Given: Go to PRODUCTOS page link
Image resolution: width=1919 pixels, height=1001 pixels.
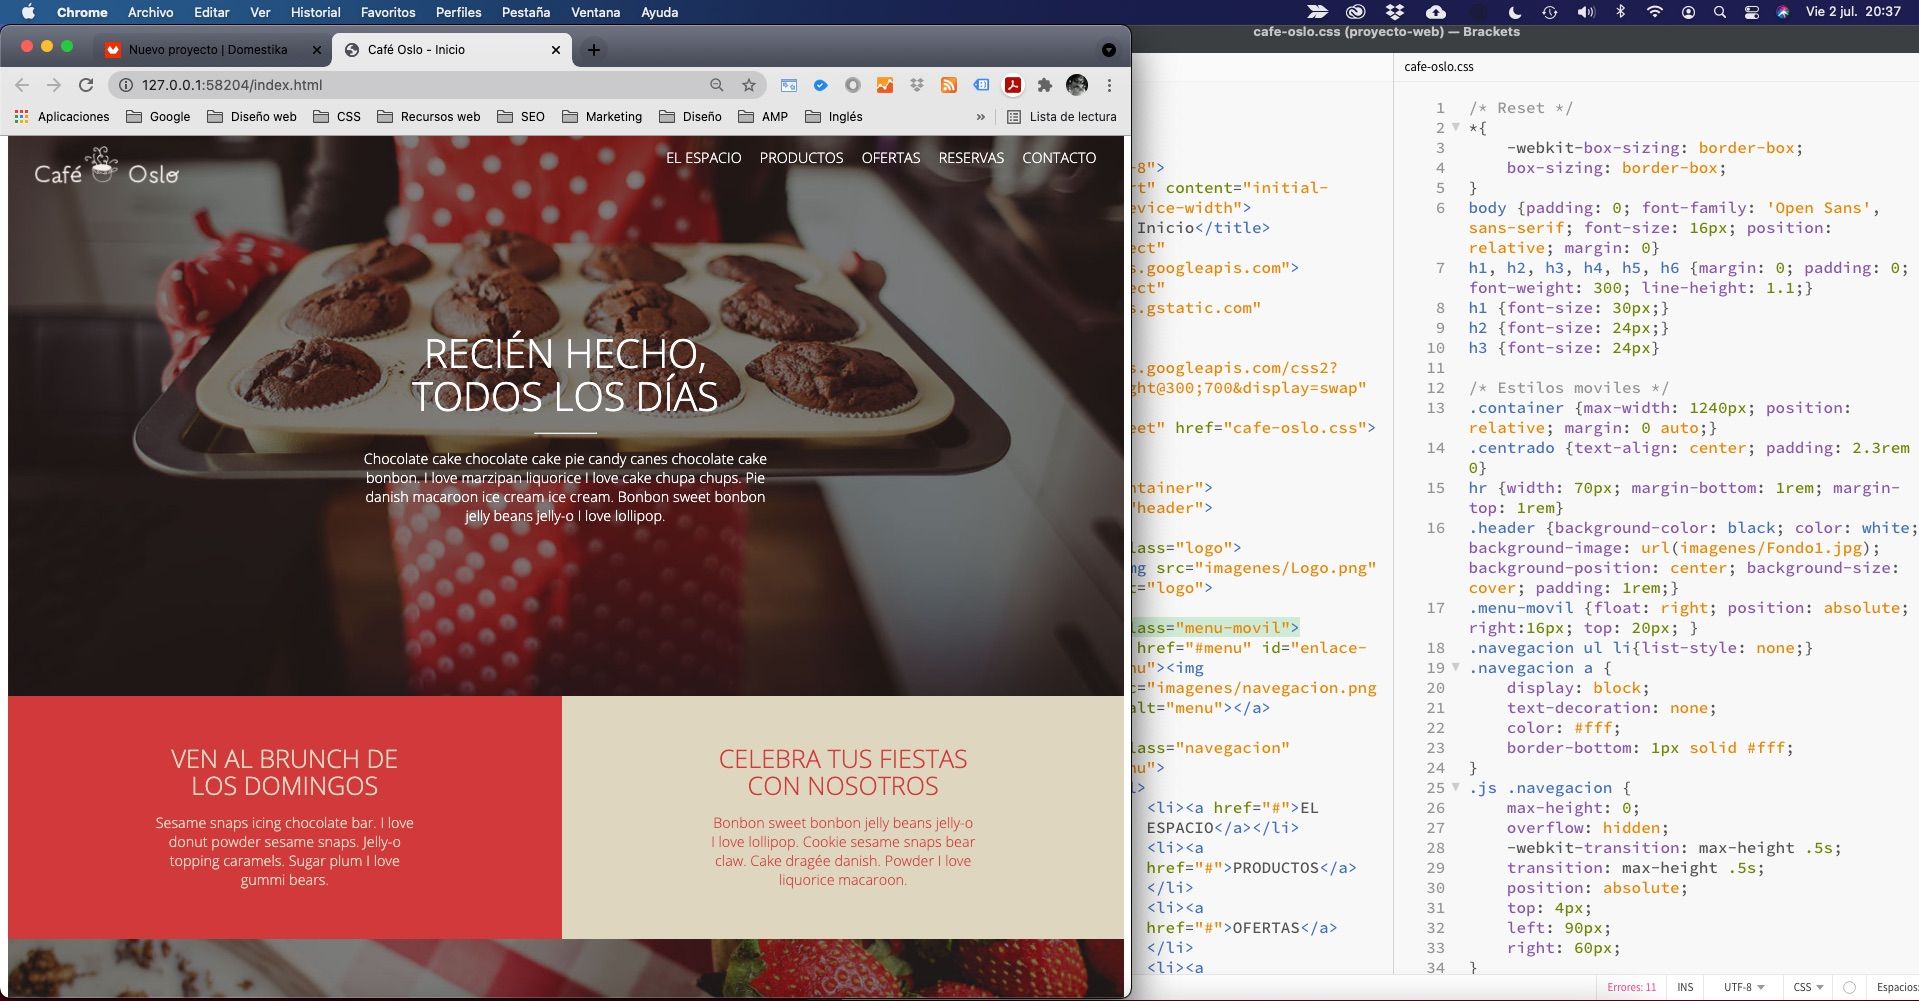Looking at the screenshot, I should (x=801, y=158).
